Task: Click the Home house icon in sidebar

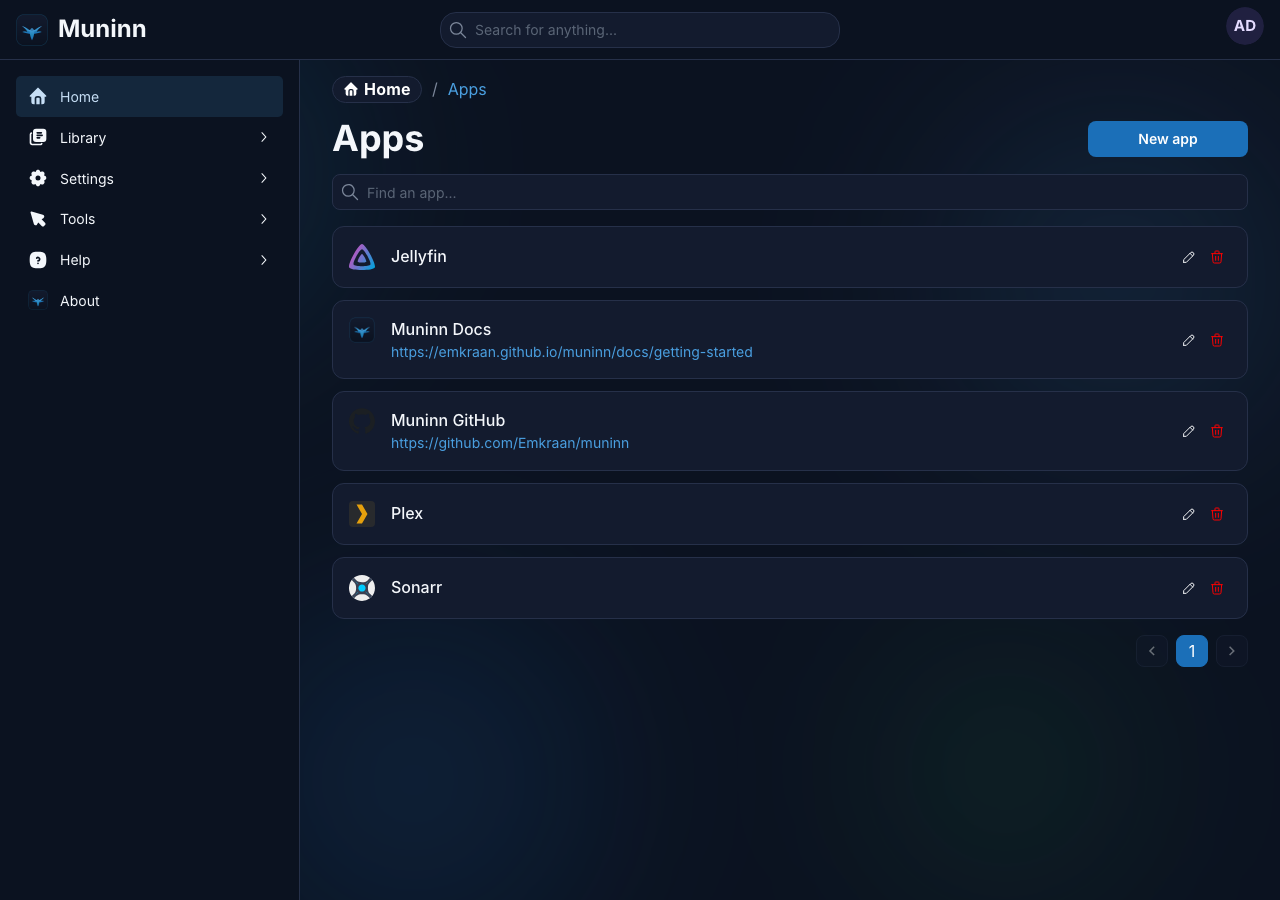Action: 38,97
